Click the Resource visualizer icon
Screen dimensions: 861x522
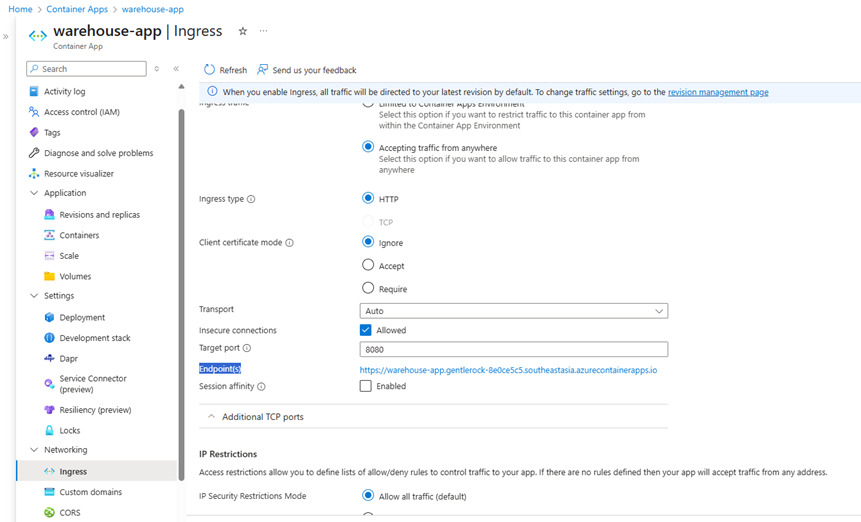(34, 173)
